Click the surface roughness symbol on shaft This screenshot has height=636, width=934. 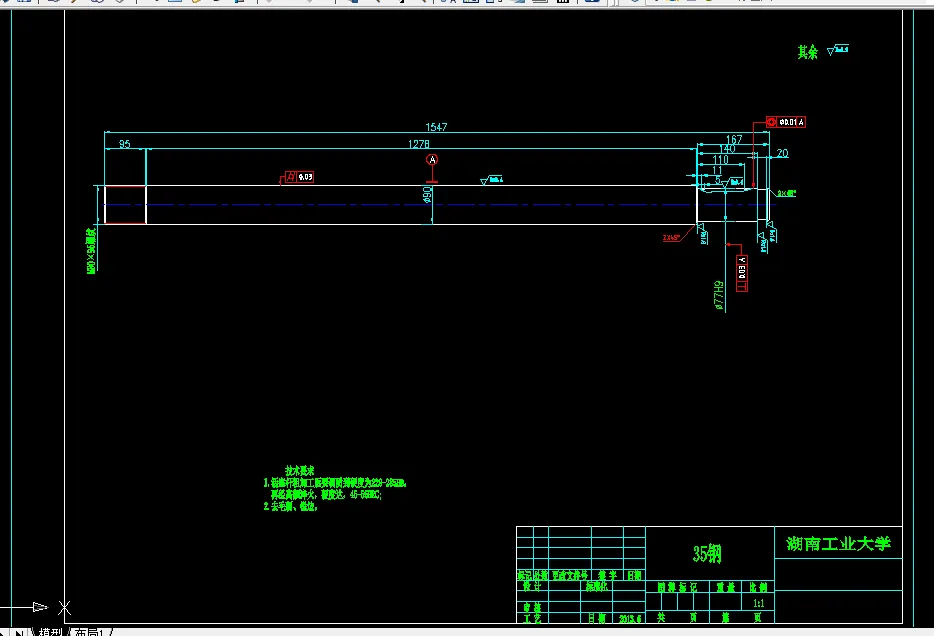coord(491,180)
